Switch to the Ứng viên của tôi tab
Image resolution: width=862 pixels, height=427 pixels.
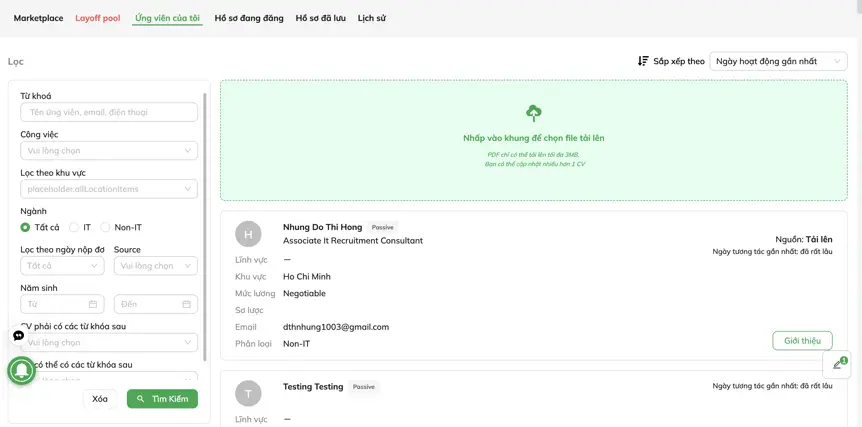click(x=168, y=18)
